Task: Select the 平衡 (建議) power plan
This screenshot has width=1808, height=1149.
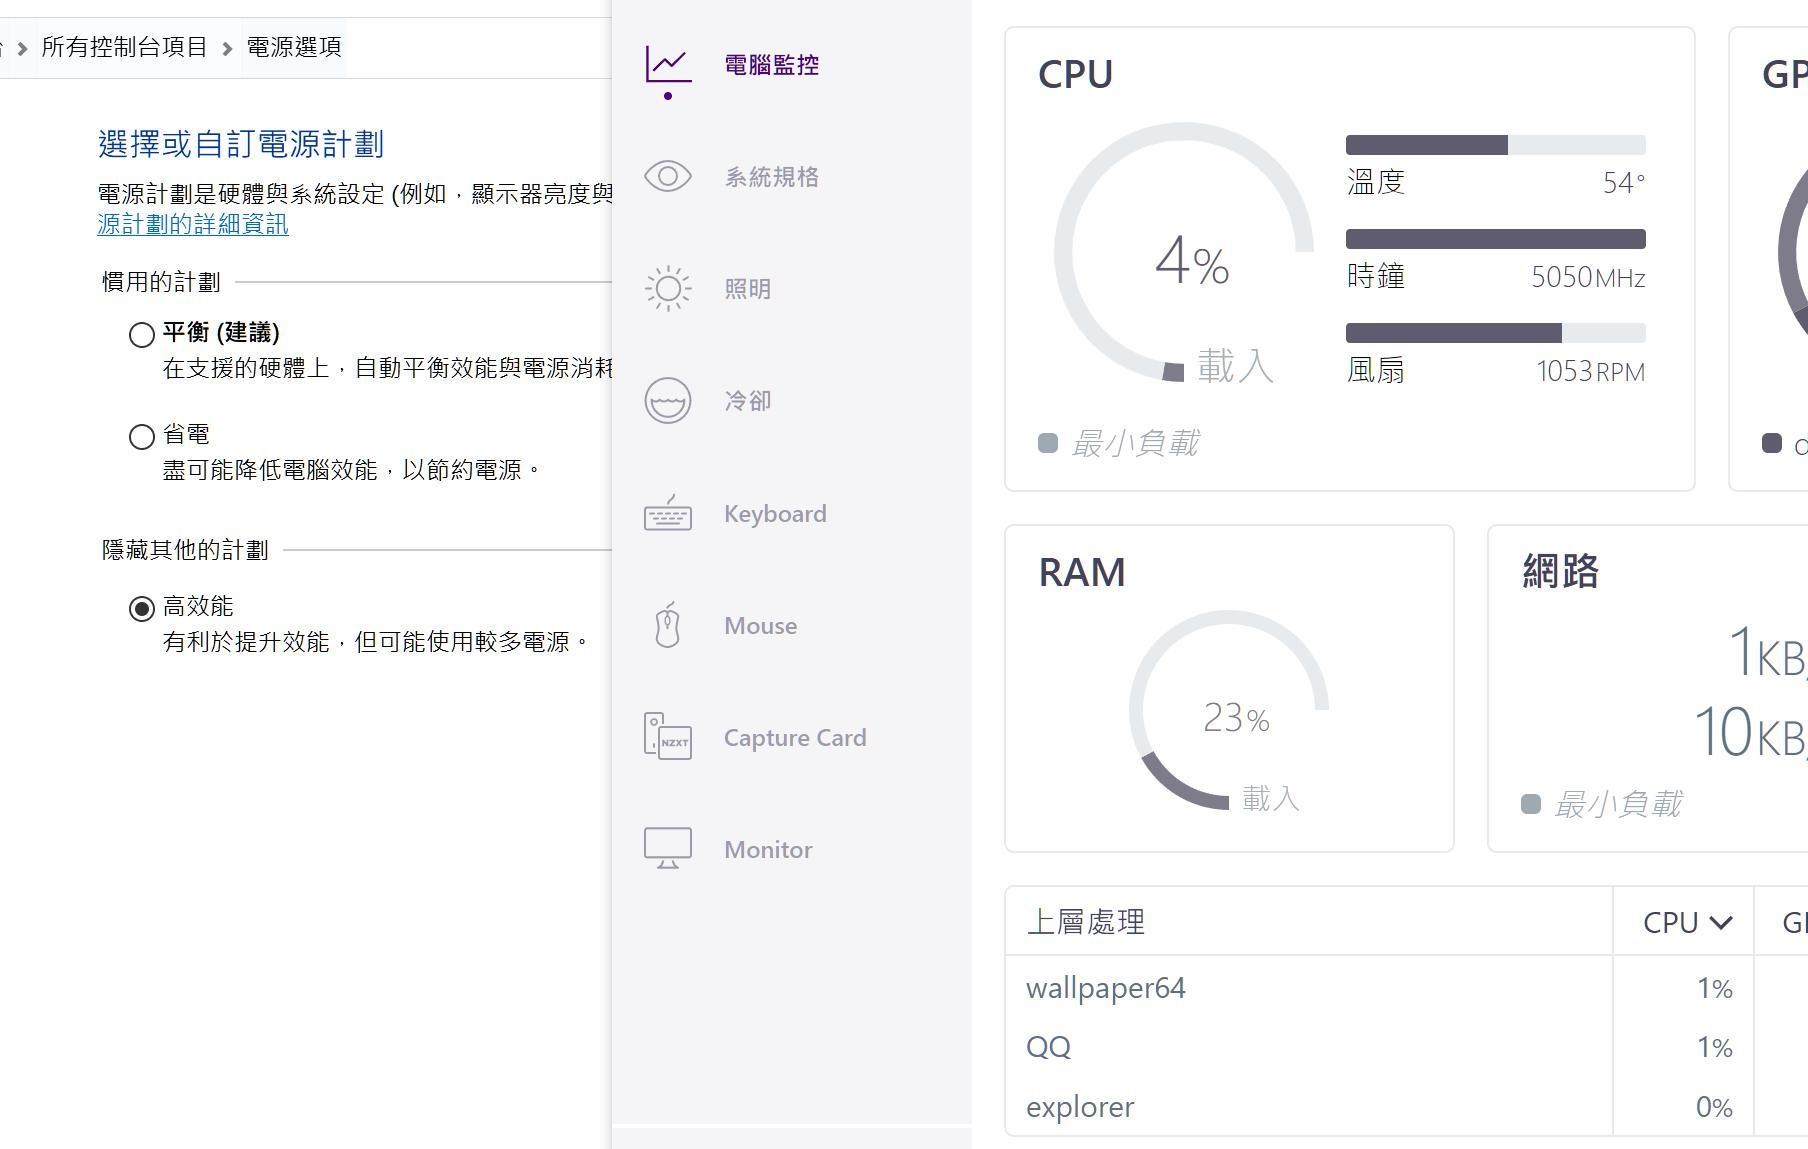Action: click(142, 334)
